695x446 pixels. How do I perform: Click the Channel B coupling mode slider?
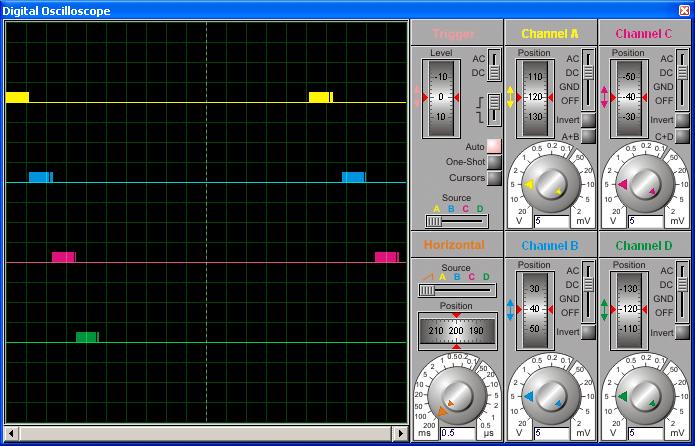(x=588, y=292)
